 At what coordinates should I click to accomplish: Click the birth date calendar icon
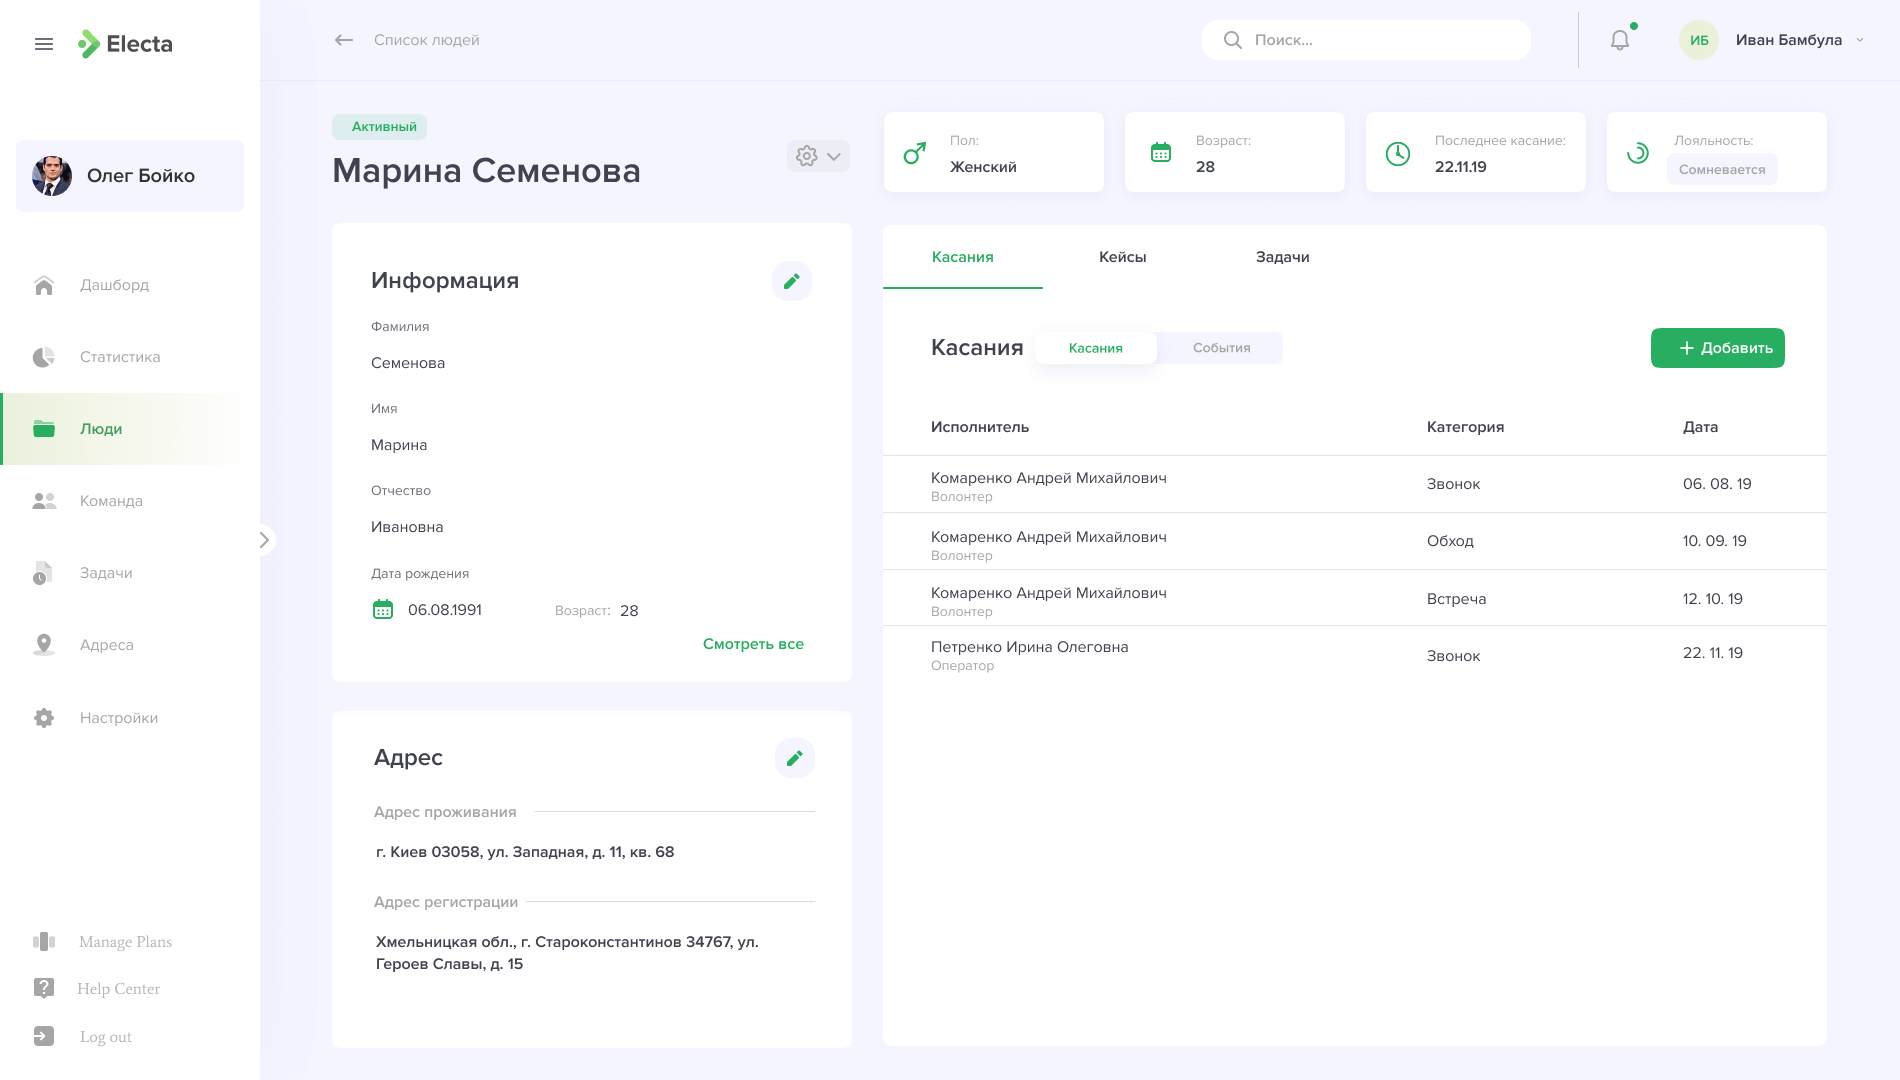(383, 610)
